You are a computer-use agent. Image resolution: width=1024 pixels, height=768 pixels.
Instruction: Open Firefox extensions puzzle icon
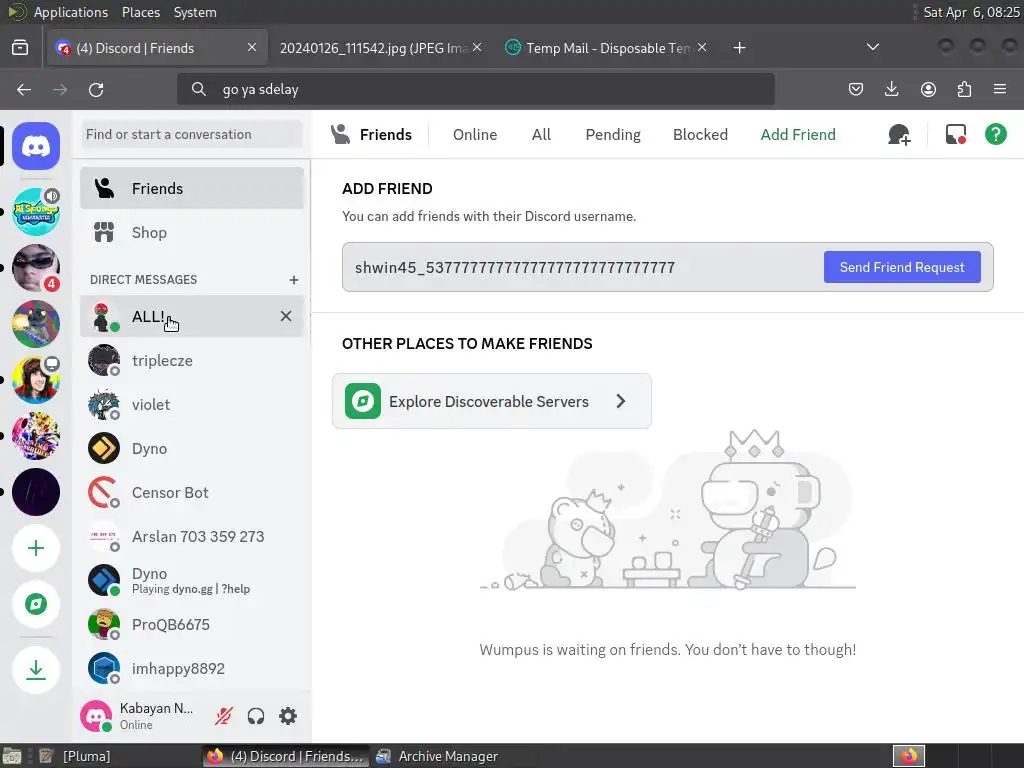pos(964,89)
